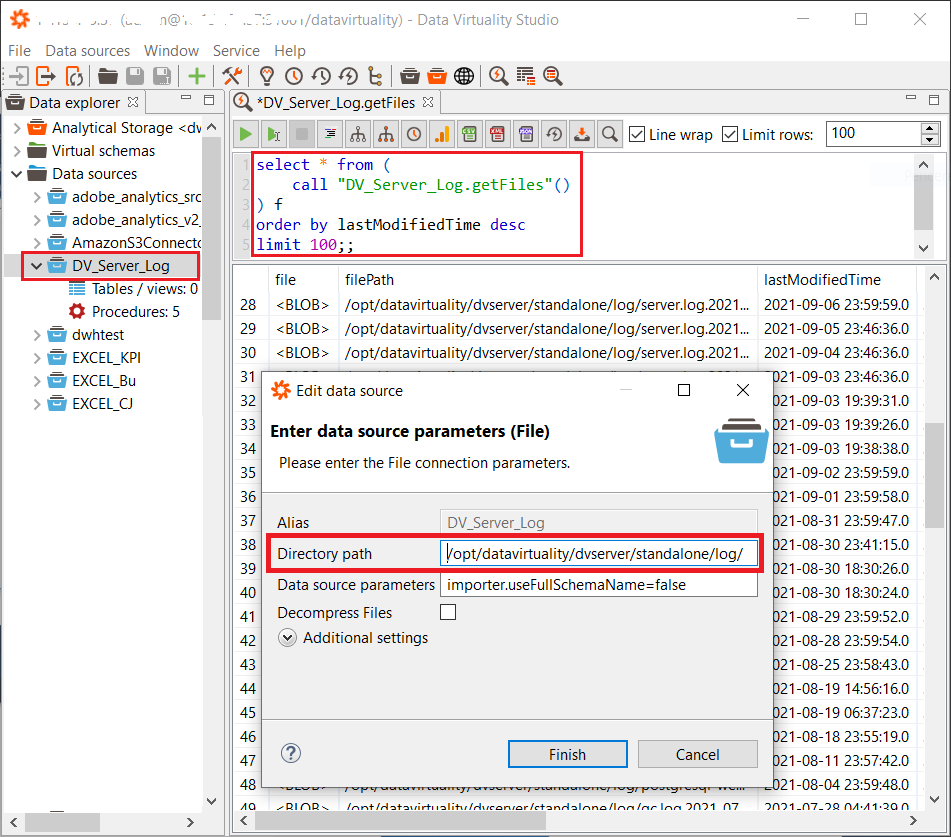Click the clock schedule icon in the editor toolbar

pos(414,134)
